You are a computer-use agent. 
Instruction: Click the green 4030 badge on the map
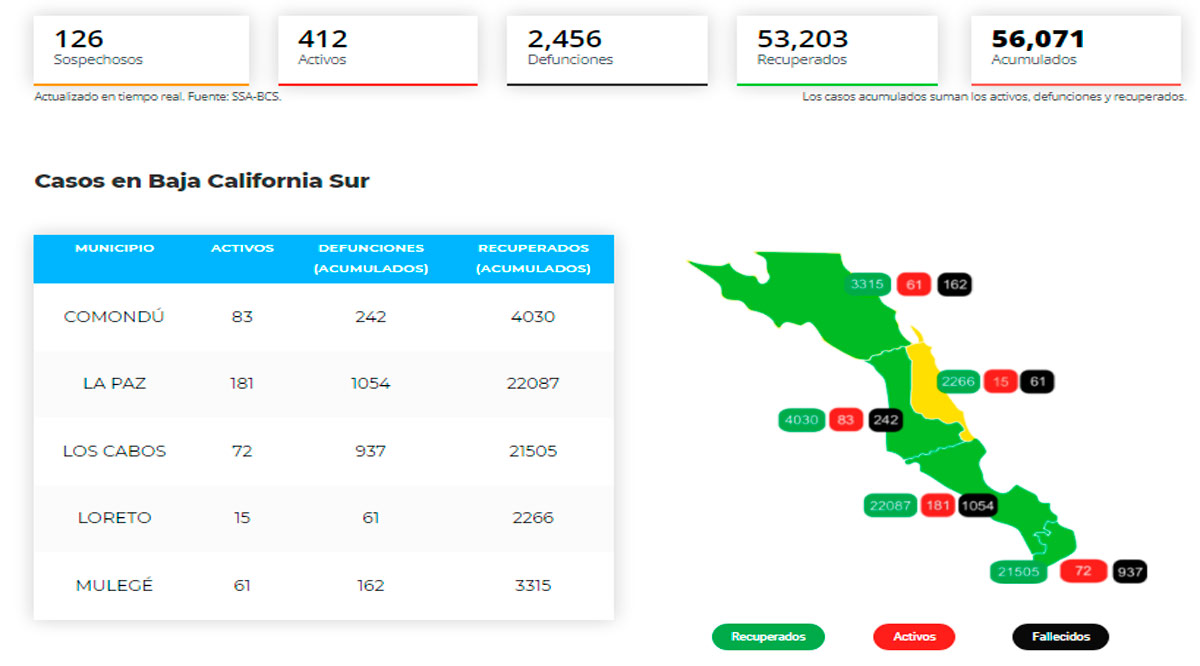pos(801,420)
